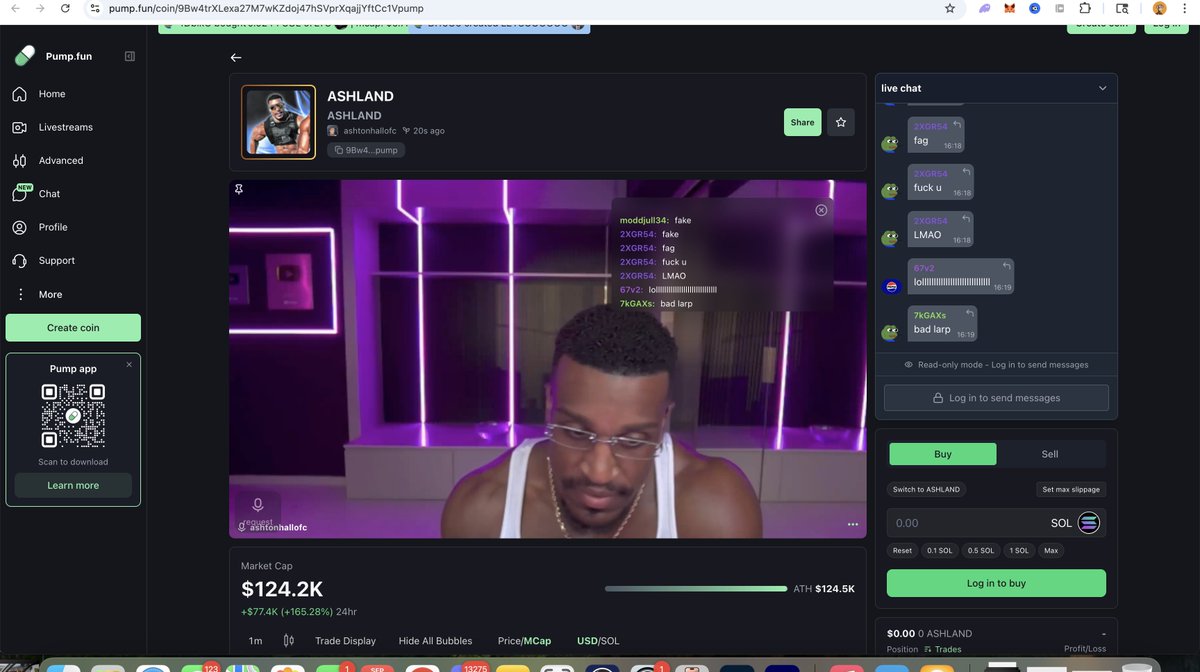Viewport: 1200px width, 672px height.
Task: Unpin the livestream with the pin icon
Action: (239, 188)
